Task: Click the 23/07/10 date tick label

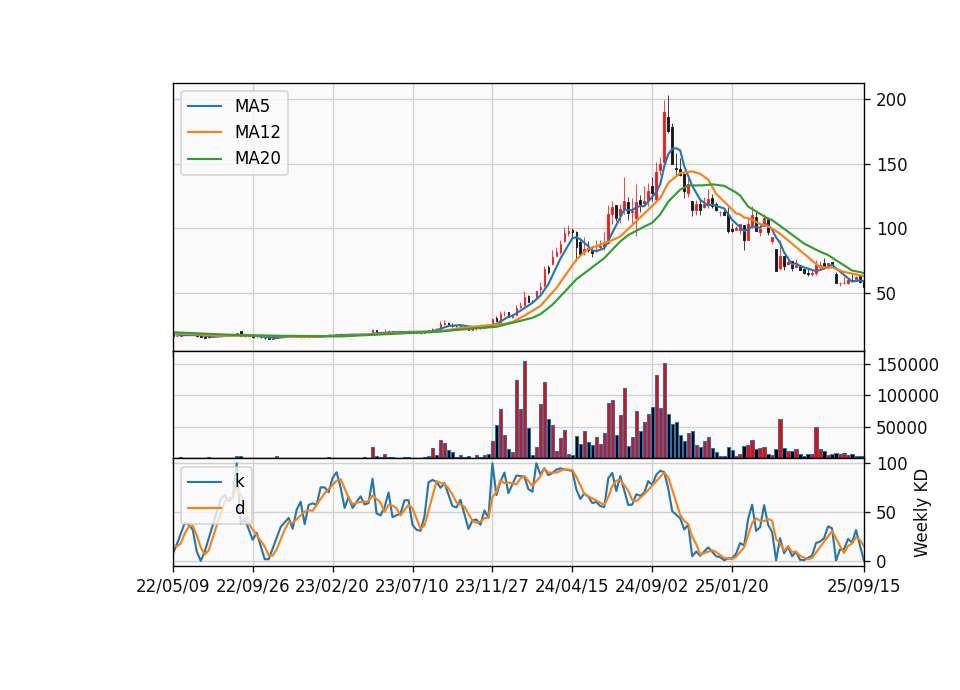Action: point(412,586)
